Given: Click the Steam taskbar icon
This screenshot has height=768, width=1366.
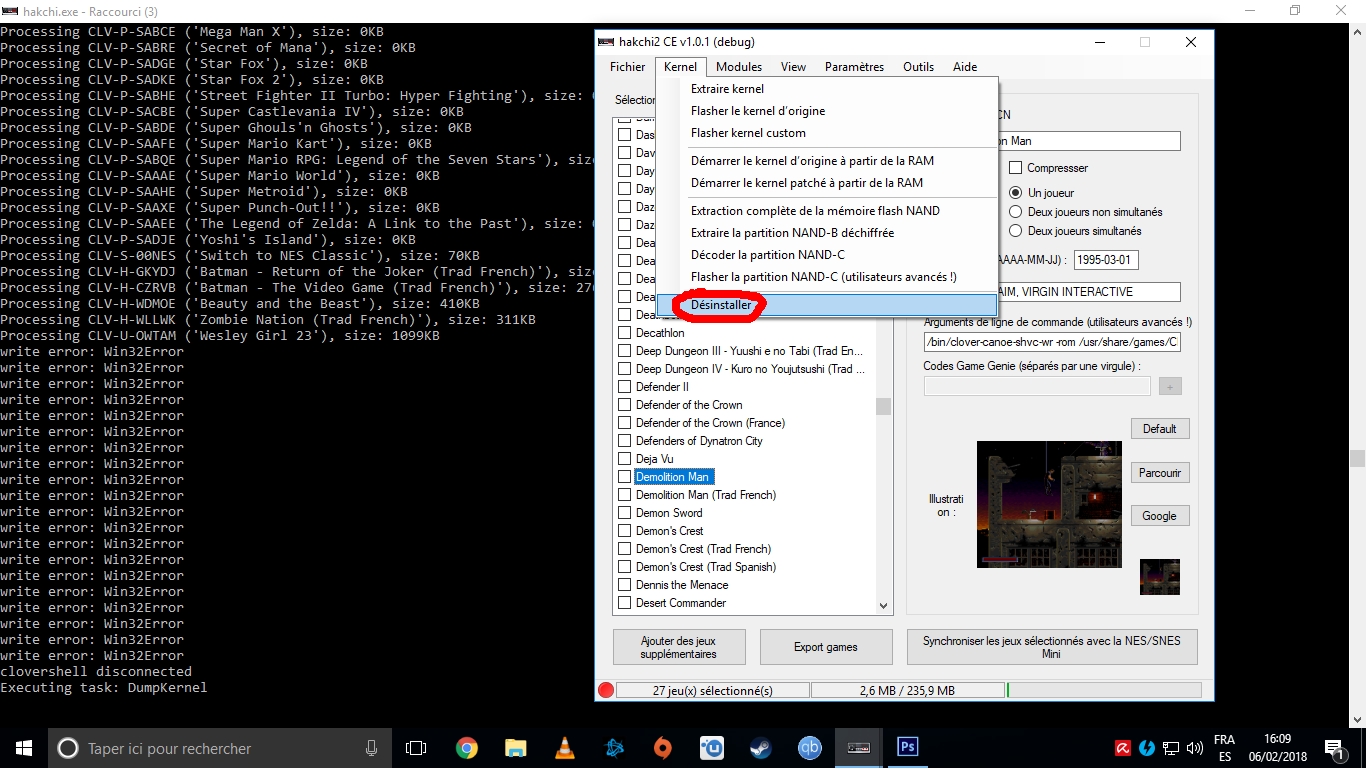Looking at the screenshot, I should pos(760,748).
